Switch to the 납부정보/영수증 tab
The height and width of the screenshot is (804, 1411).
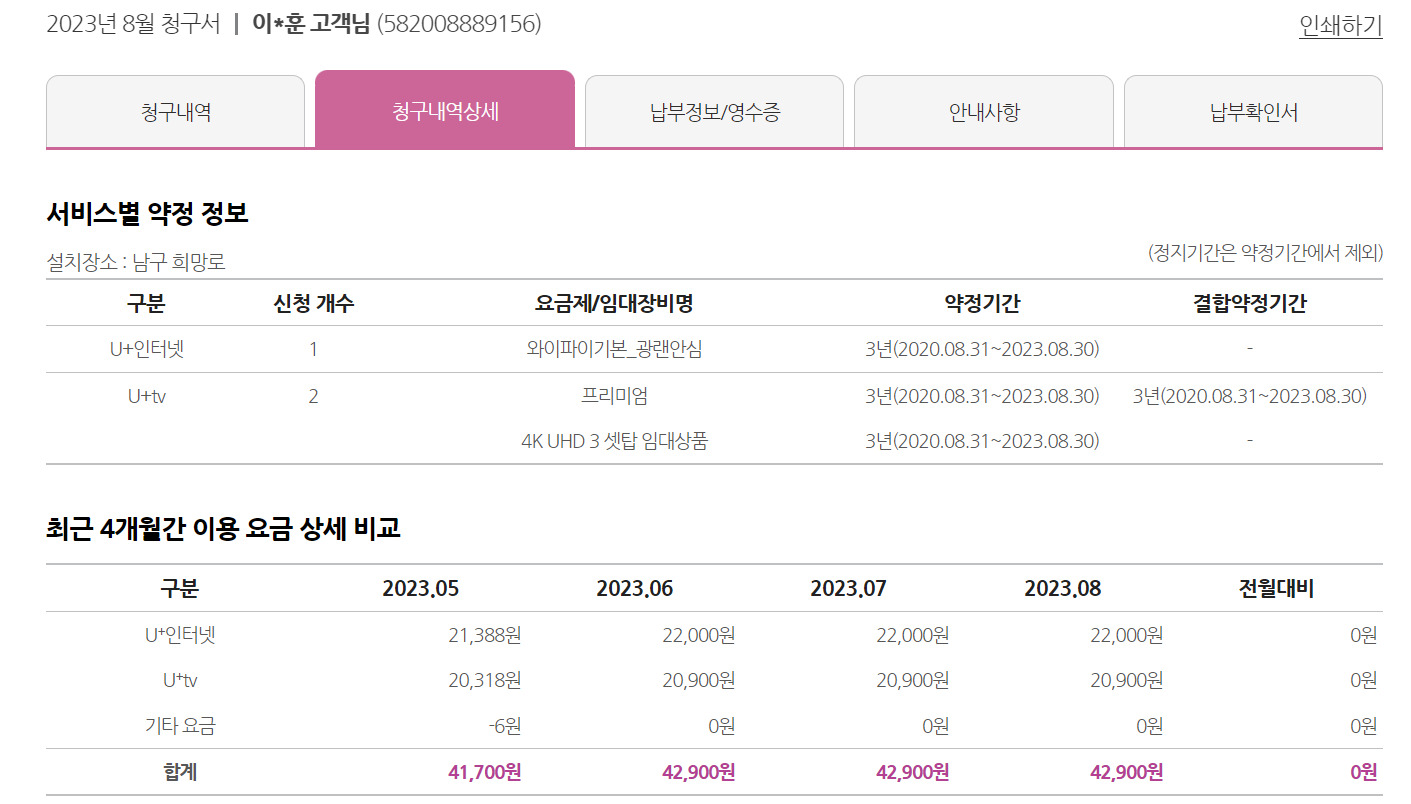click(714, 112)
